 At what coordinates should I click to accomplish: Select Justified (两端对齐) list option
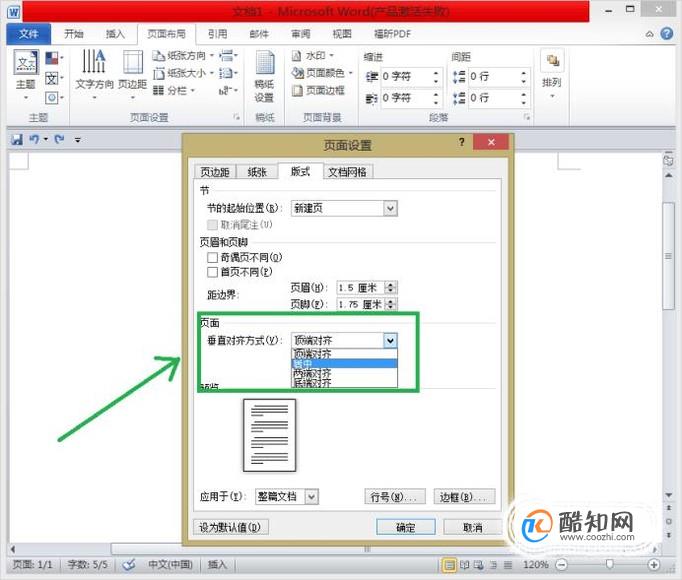point(344,373)
